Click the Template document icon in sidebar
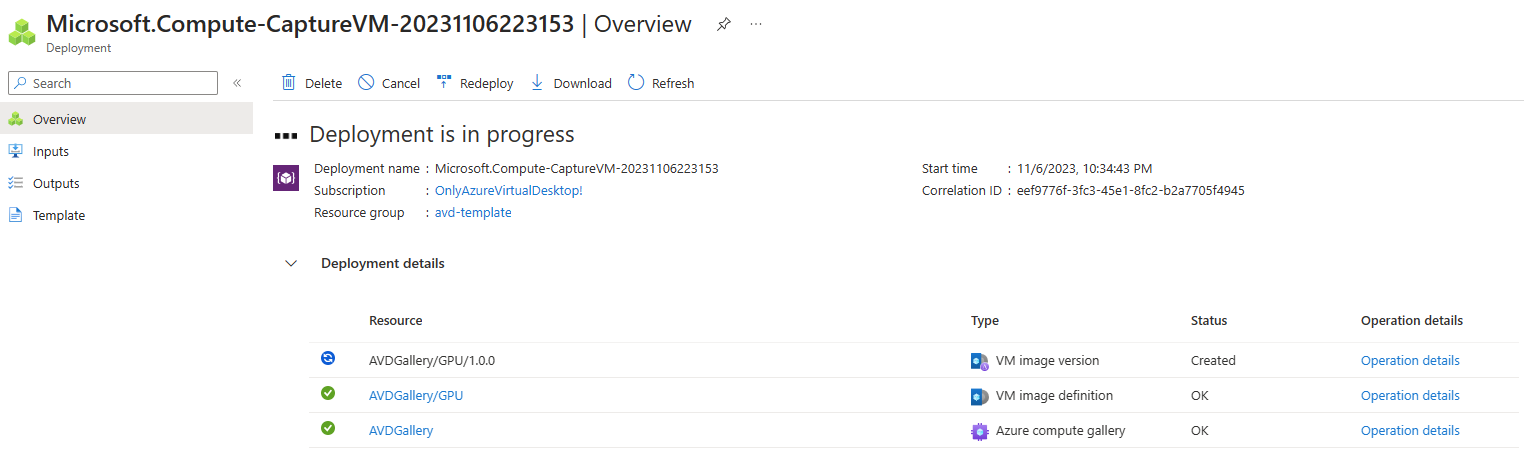The width and height of the screenshot is (1524, 473). pyautogui.click(x=15, y=215)
